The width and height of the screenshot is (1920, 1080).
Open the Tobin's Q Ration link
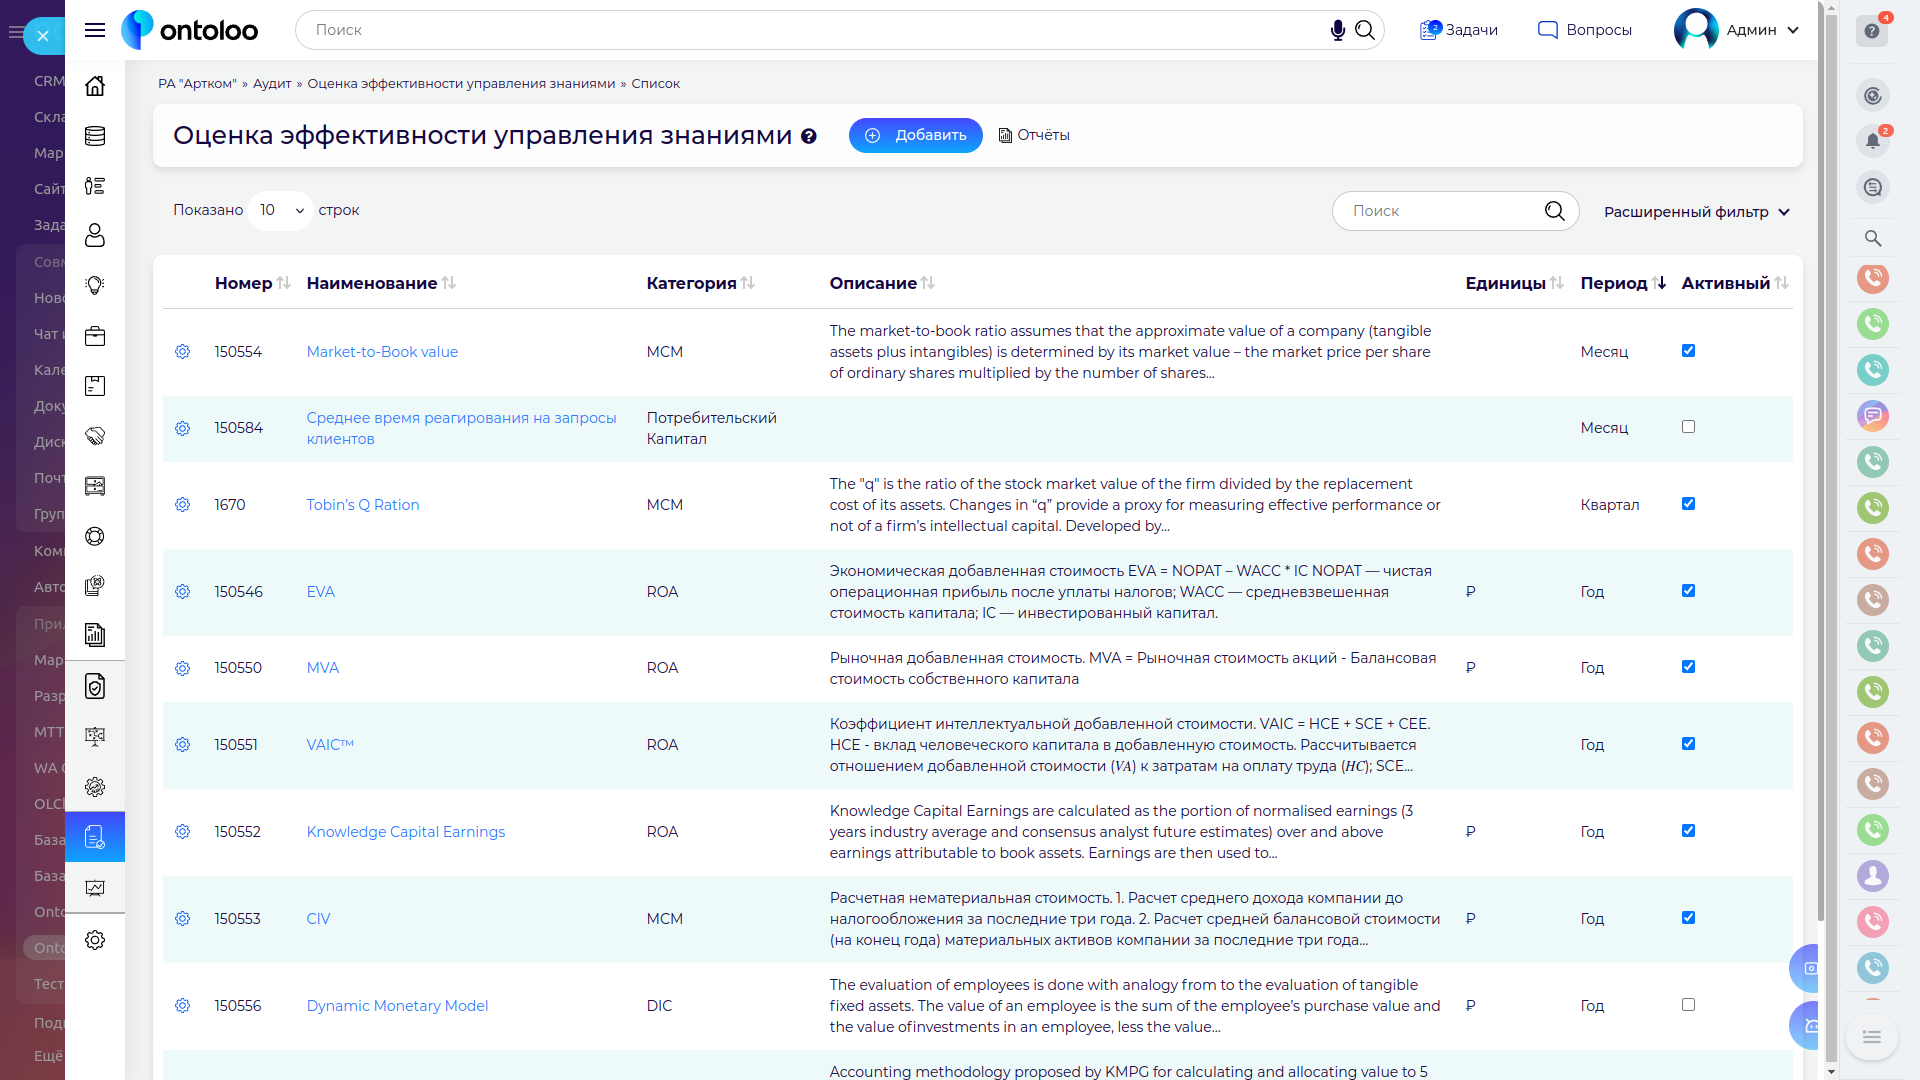click(x=363, y=505)
